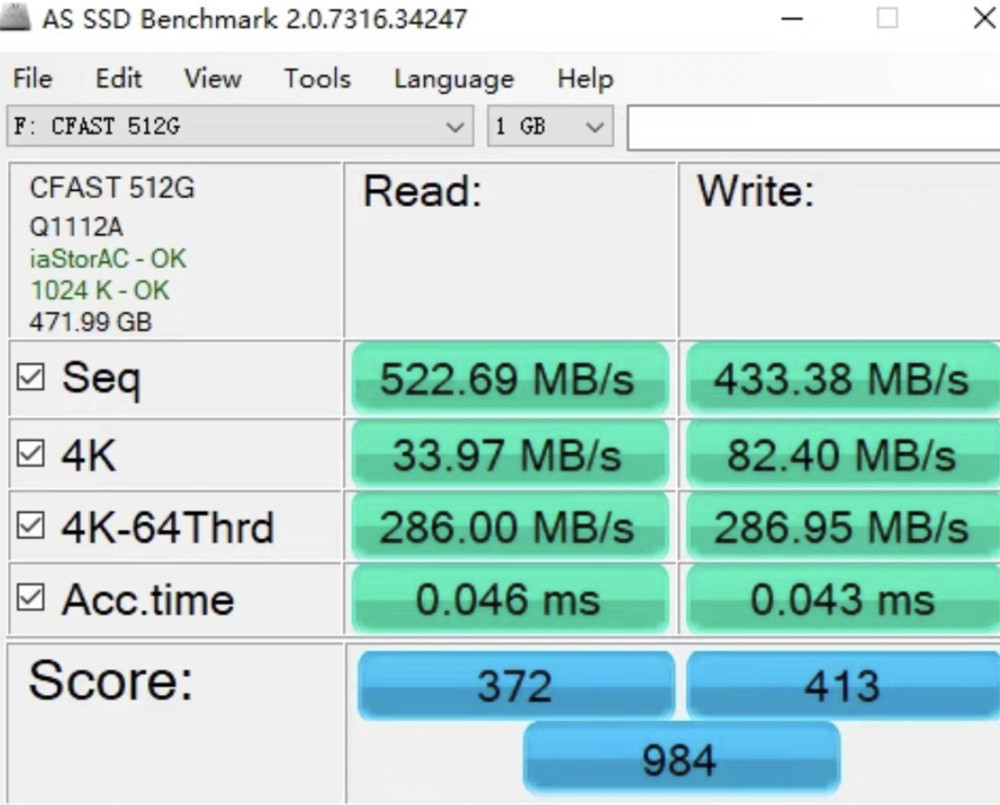Click the read score 372 bar
Viewport: 1000px width, 805px height.
[516, 686]
